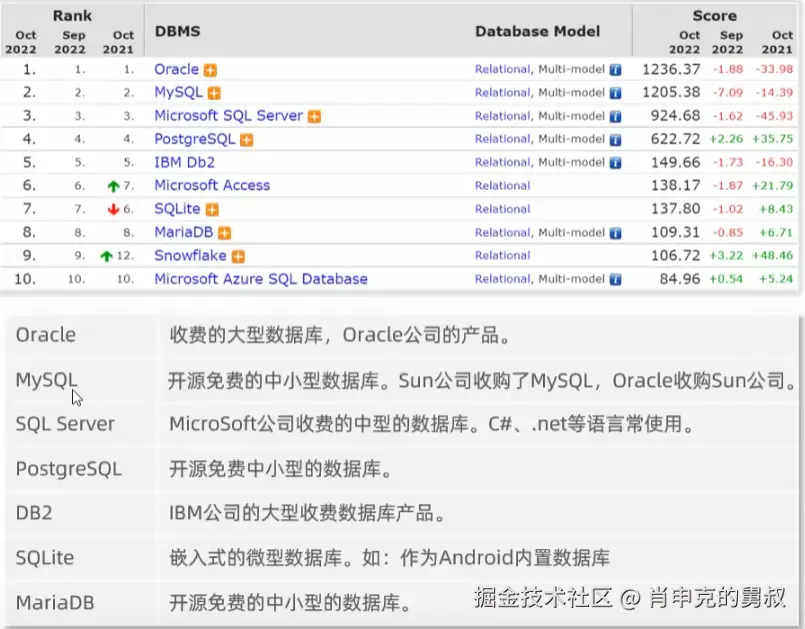Click the PostgreSQL score 622.72
The width and height of the screenshot is (805, 629).
tap(675, 139)
